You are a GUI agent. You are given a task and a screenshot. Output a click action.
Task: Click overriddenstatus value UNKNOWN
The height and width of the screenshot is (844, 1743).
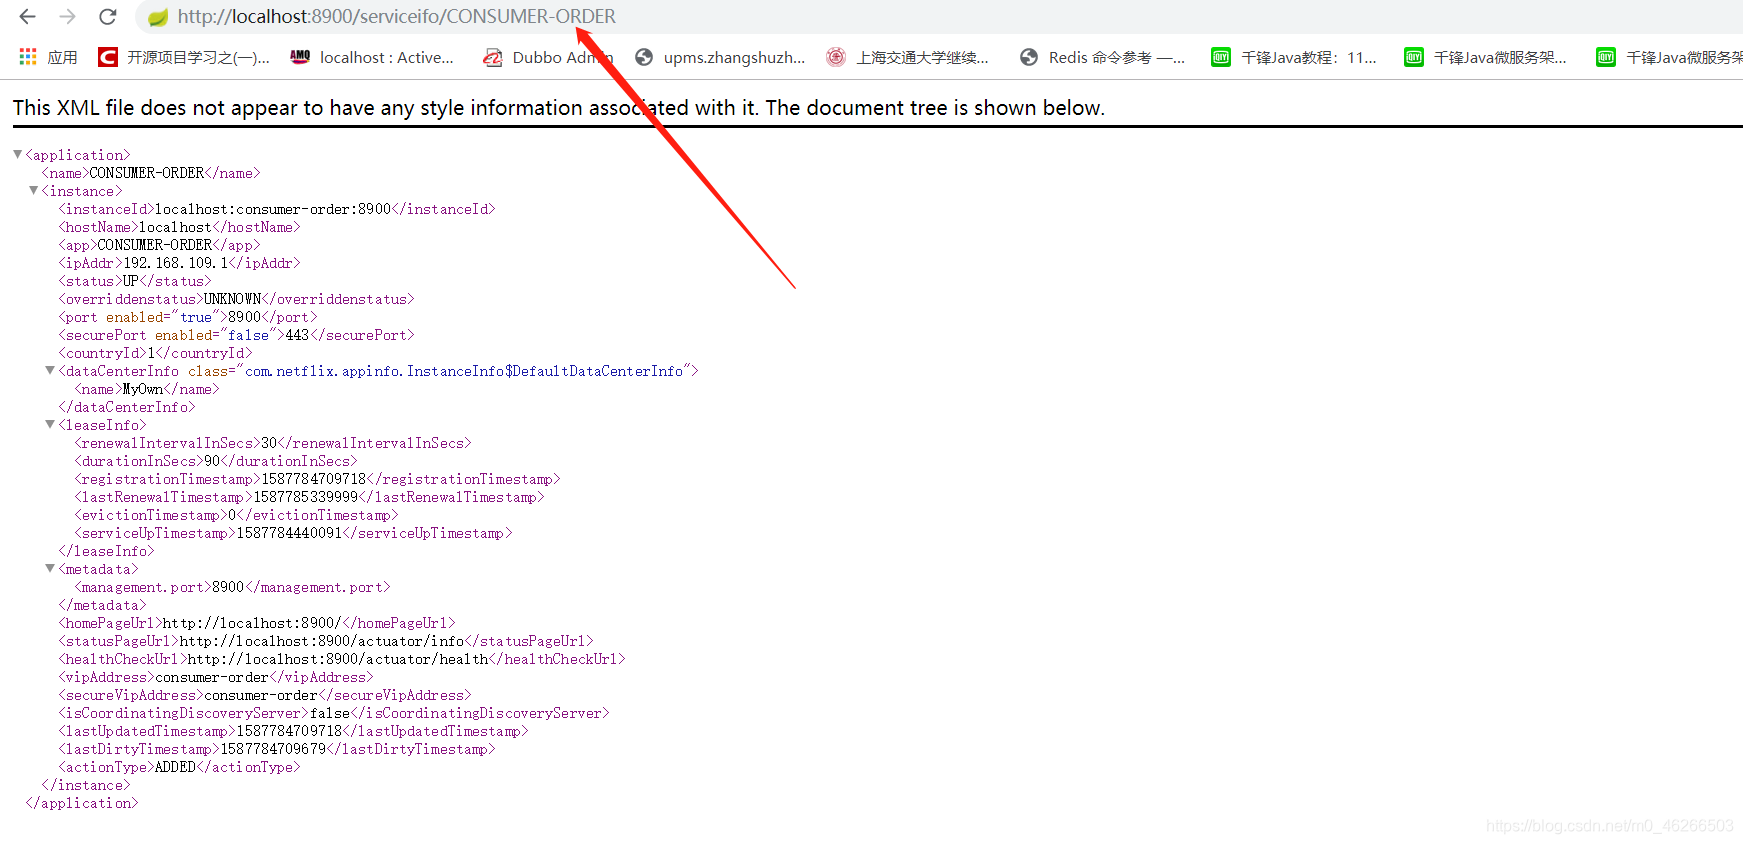point(232,299)
